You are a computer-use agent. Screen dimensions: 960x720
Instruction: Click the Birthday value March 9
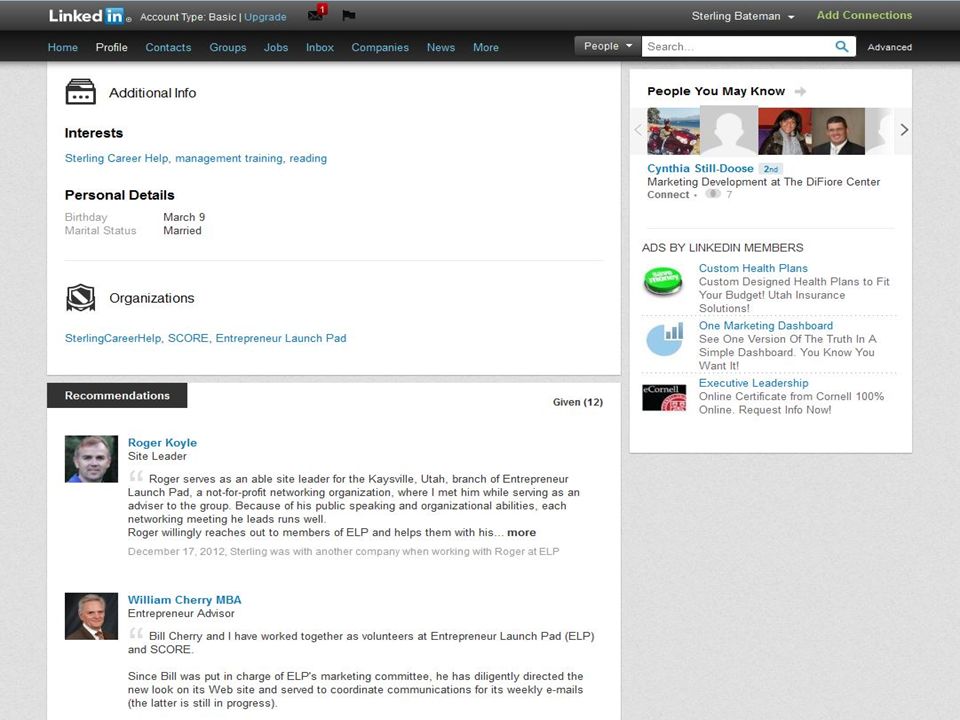point(184,217)
